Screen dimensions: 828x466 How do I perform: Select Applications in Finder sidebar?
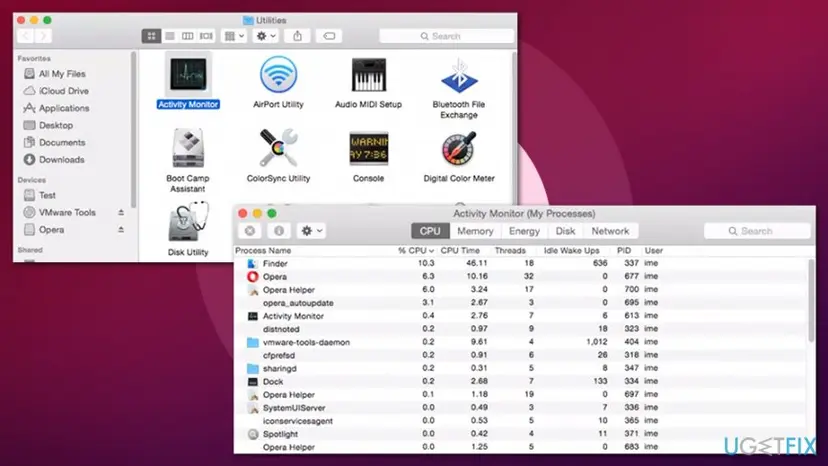pos(64,108)
